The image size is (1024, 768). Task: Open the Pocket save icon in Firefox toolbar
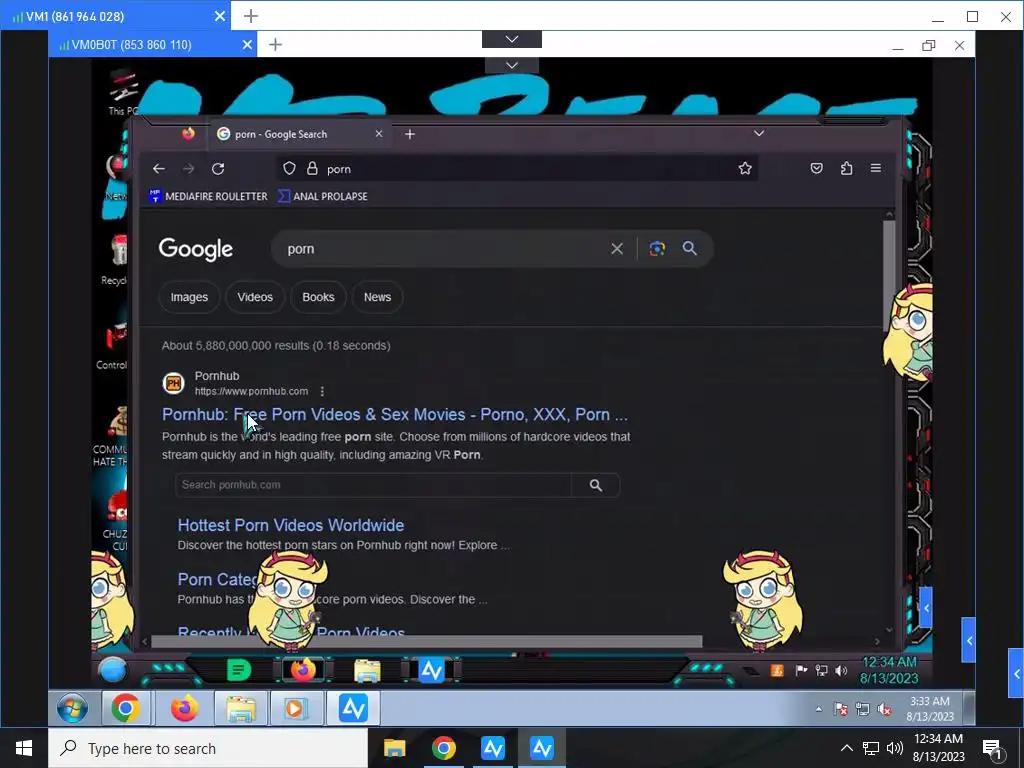tap(816, 168)
